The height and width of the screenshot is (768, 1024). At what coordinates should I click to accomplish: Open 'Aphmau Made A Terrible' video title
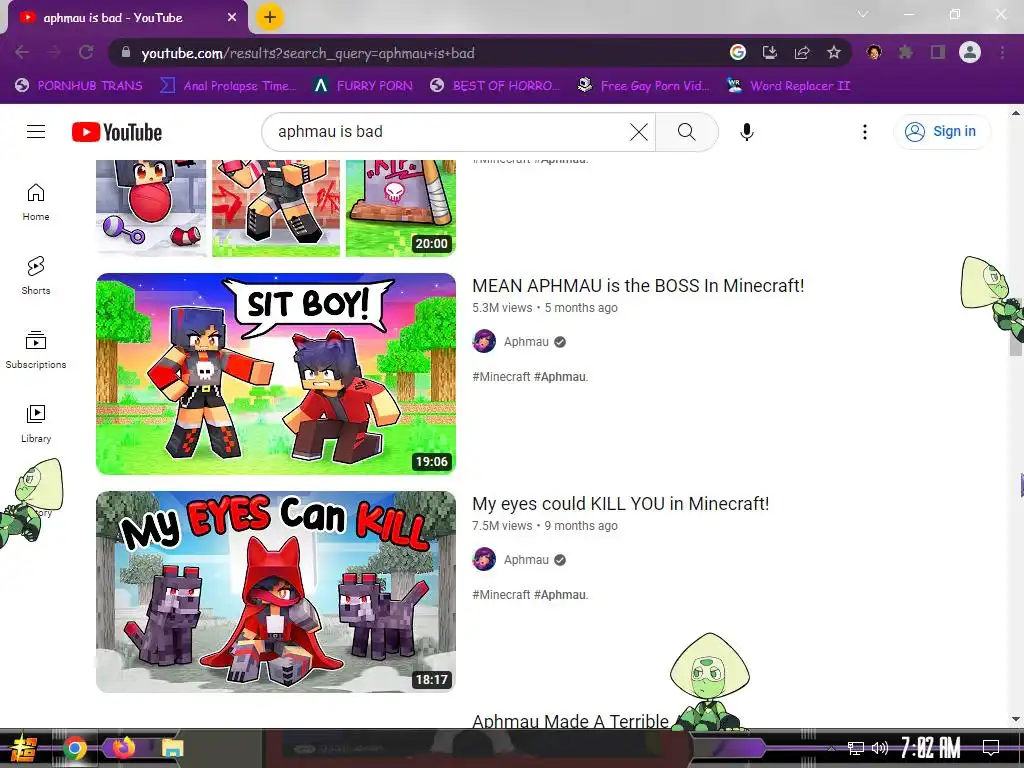pos(570,720)
